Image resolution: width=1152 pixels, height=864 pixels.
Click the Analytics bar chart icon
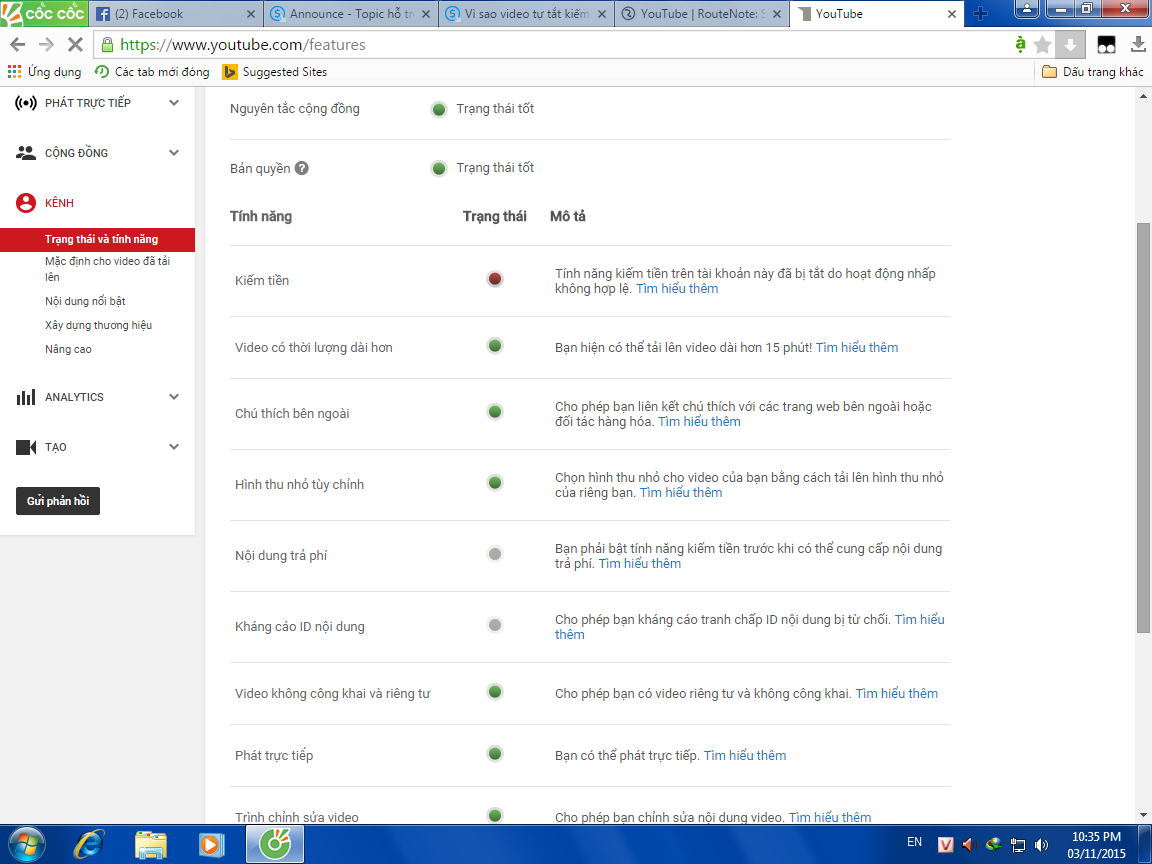point(26,397)
